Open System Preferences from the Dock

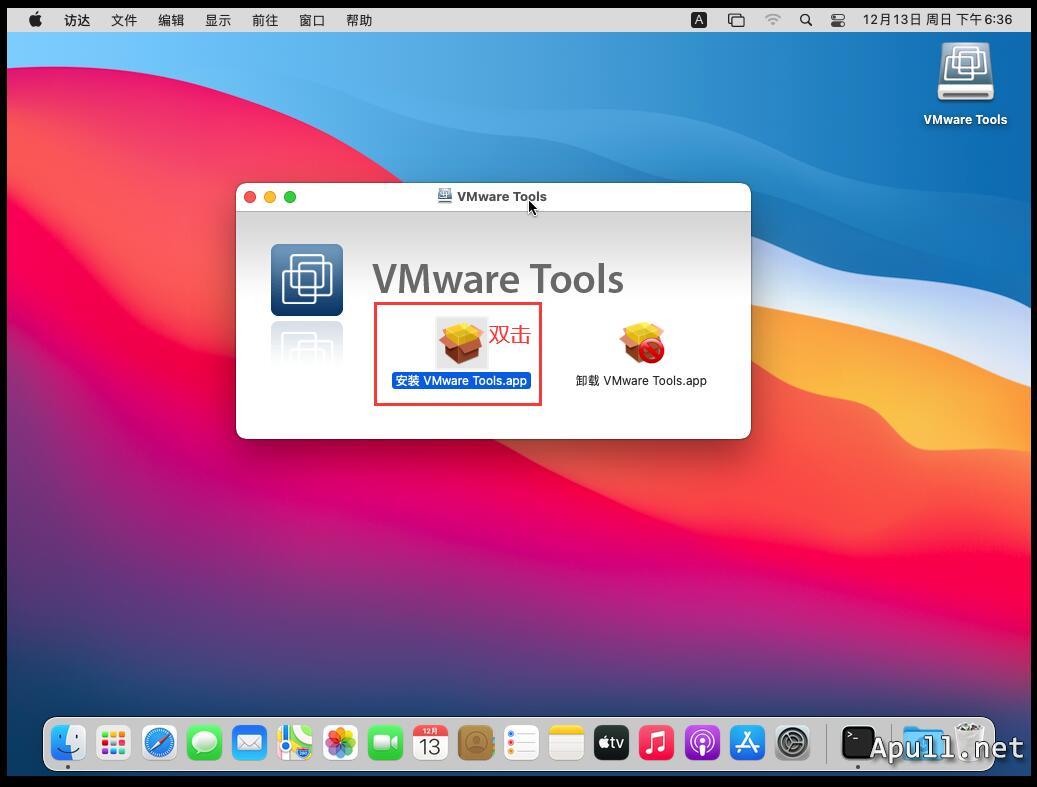792,743
